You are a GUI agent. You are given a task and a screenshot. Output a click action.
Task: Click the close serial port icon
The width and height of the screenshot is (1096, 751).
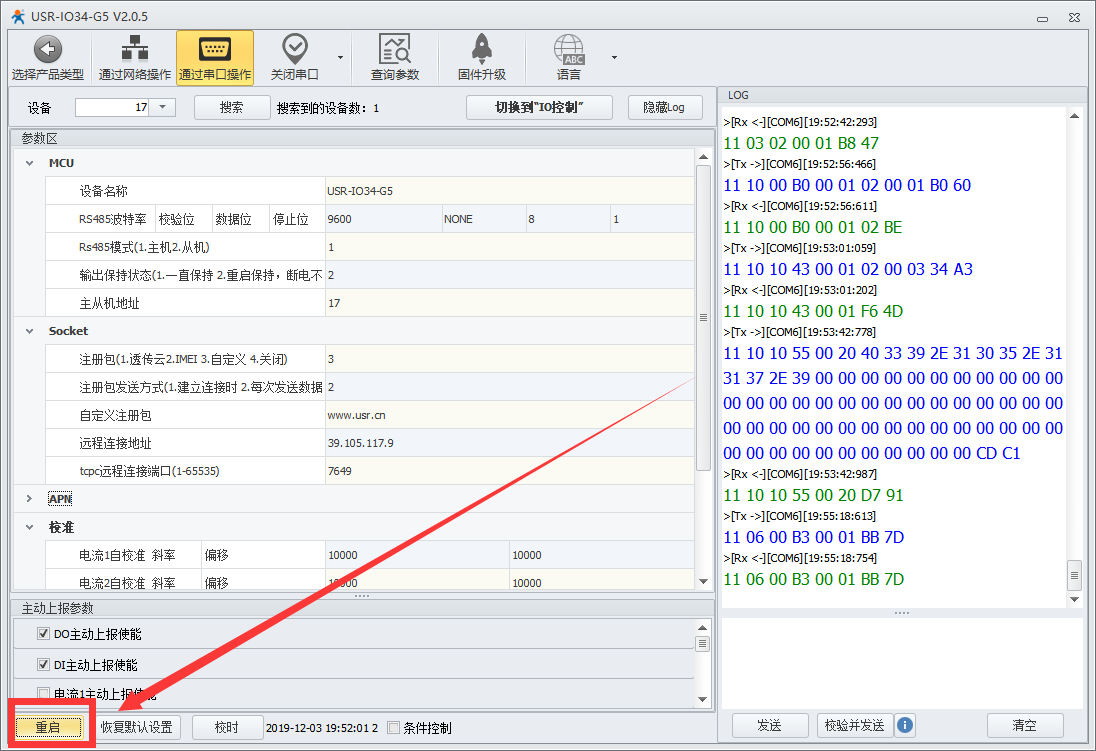(x=294, y=48)
